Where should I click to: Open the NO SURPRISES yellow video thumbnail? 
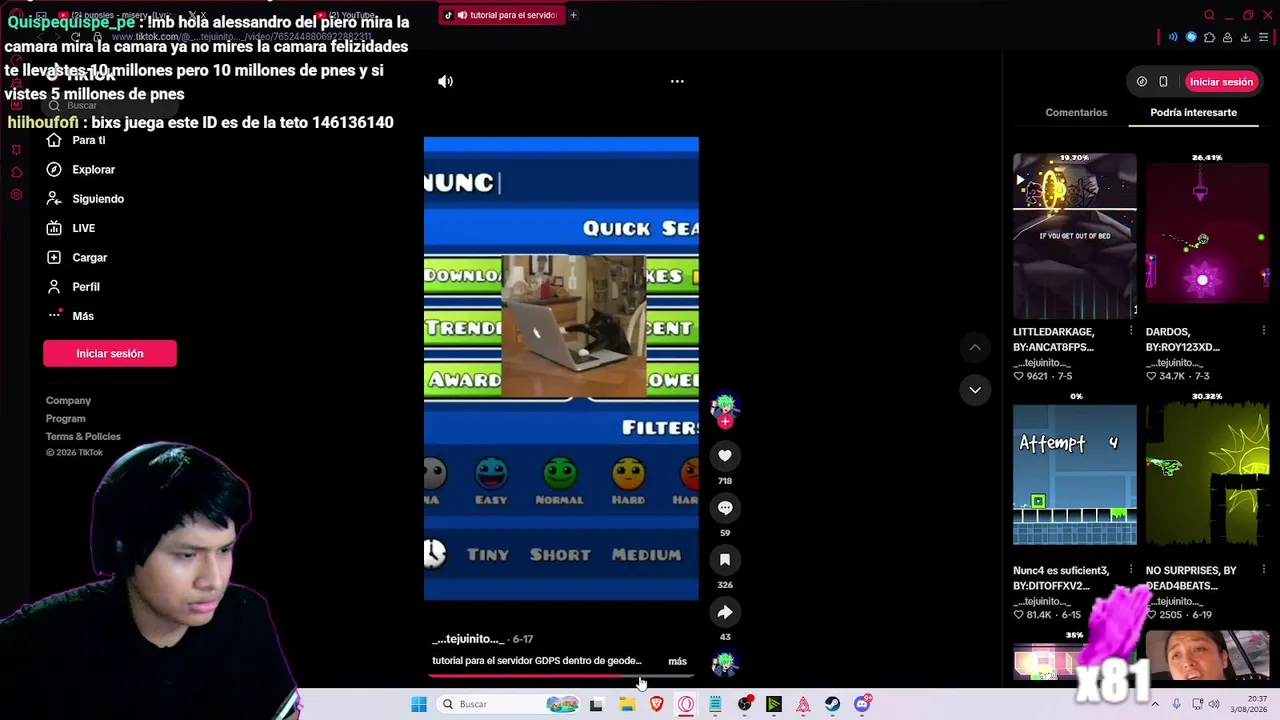click(x=1207, y=475)
